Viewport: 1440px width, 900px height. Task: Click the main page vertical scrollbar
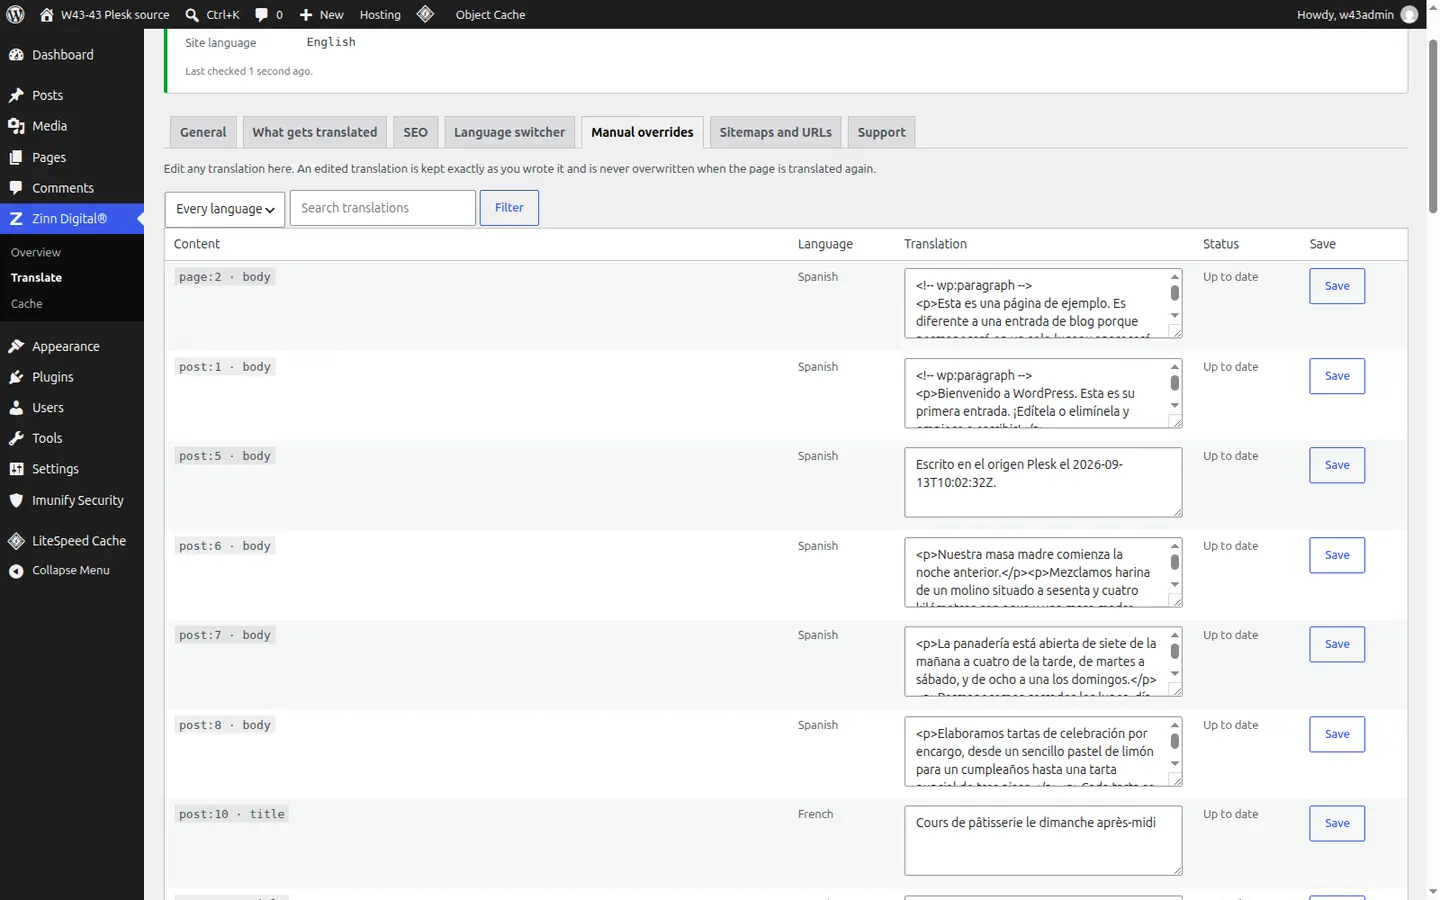(1433, 127)
